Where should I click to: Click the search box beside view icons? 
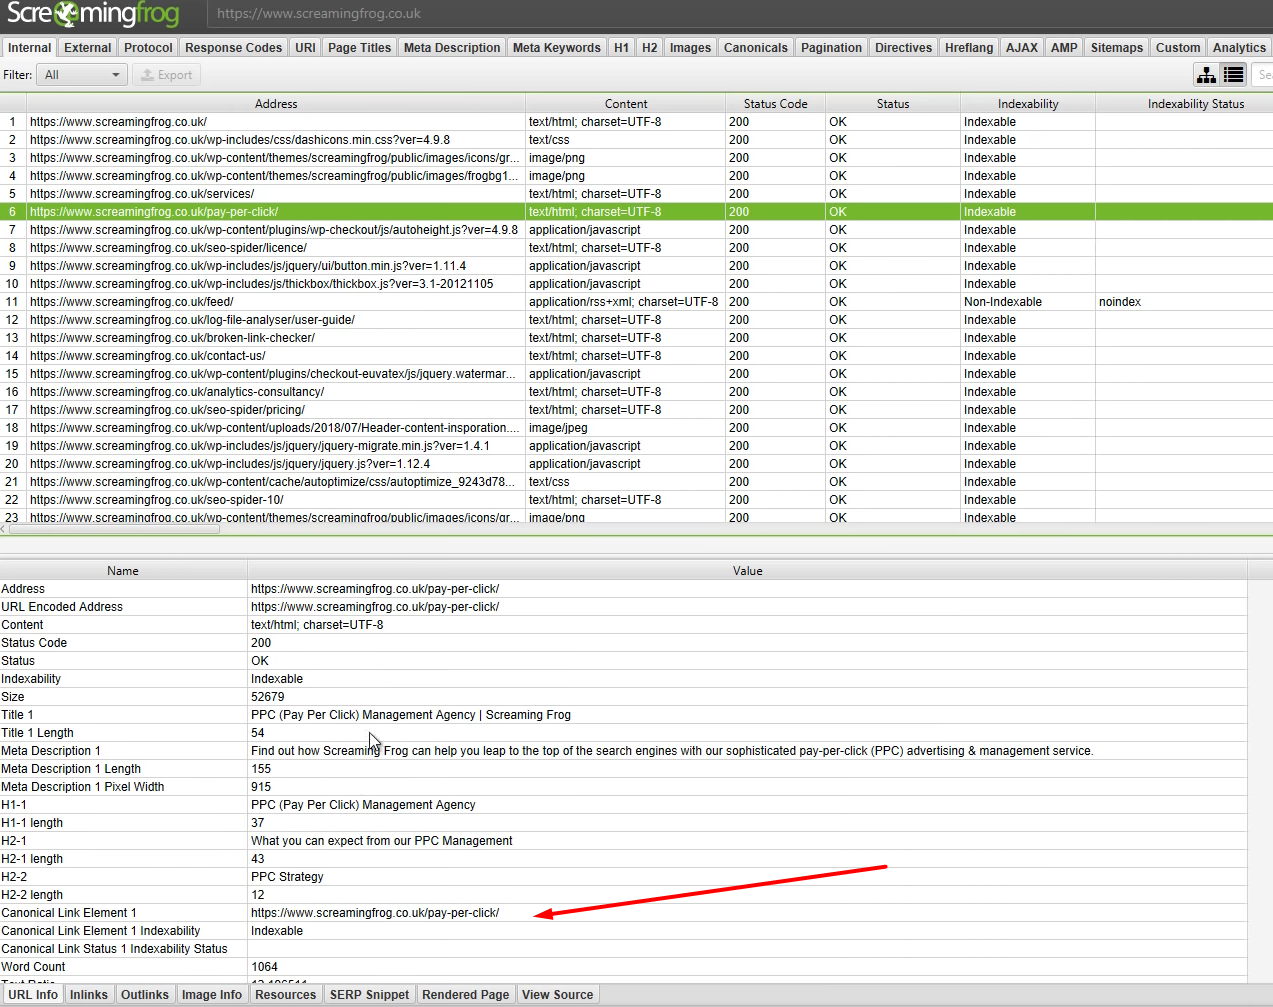[1263, 75]
